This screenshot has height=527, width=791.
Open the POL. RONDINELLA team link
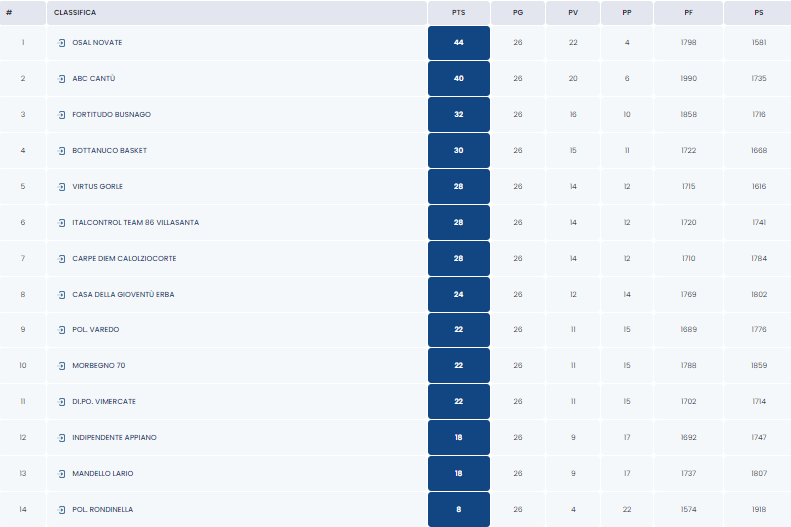[103, 509]
